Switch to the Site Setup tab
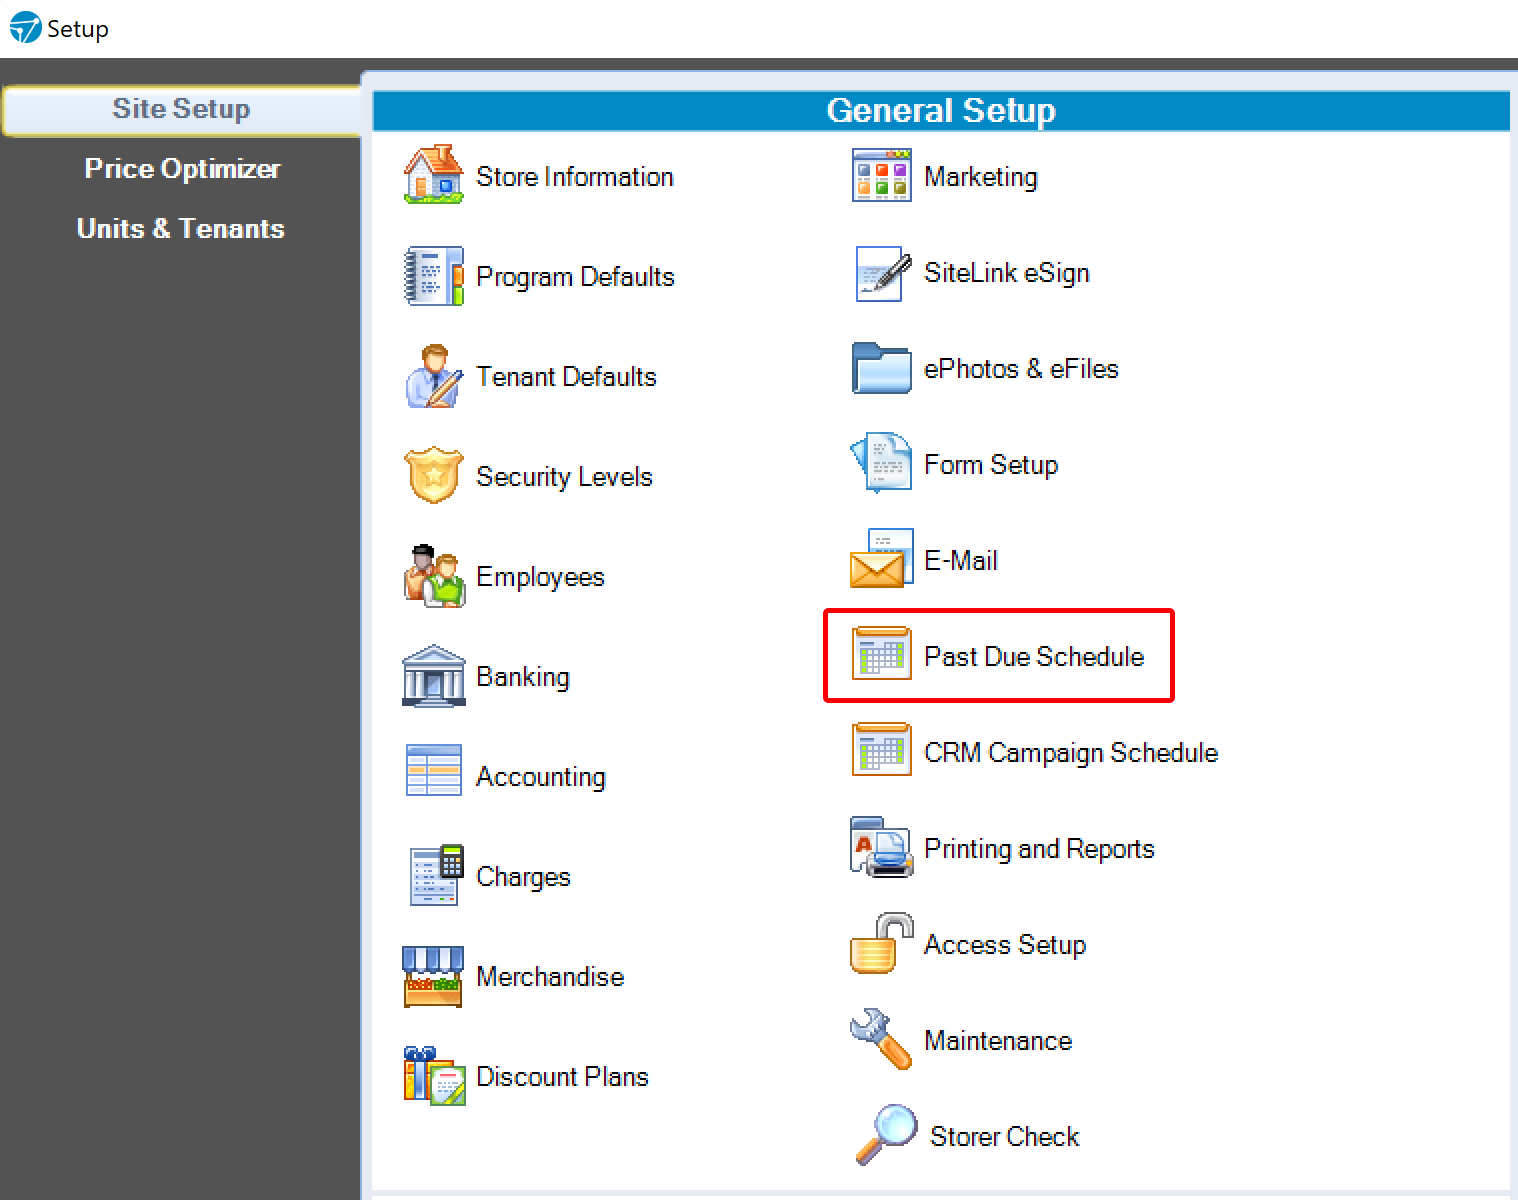Viewport: 1518px width, 1200px height. point(181,109)
